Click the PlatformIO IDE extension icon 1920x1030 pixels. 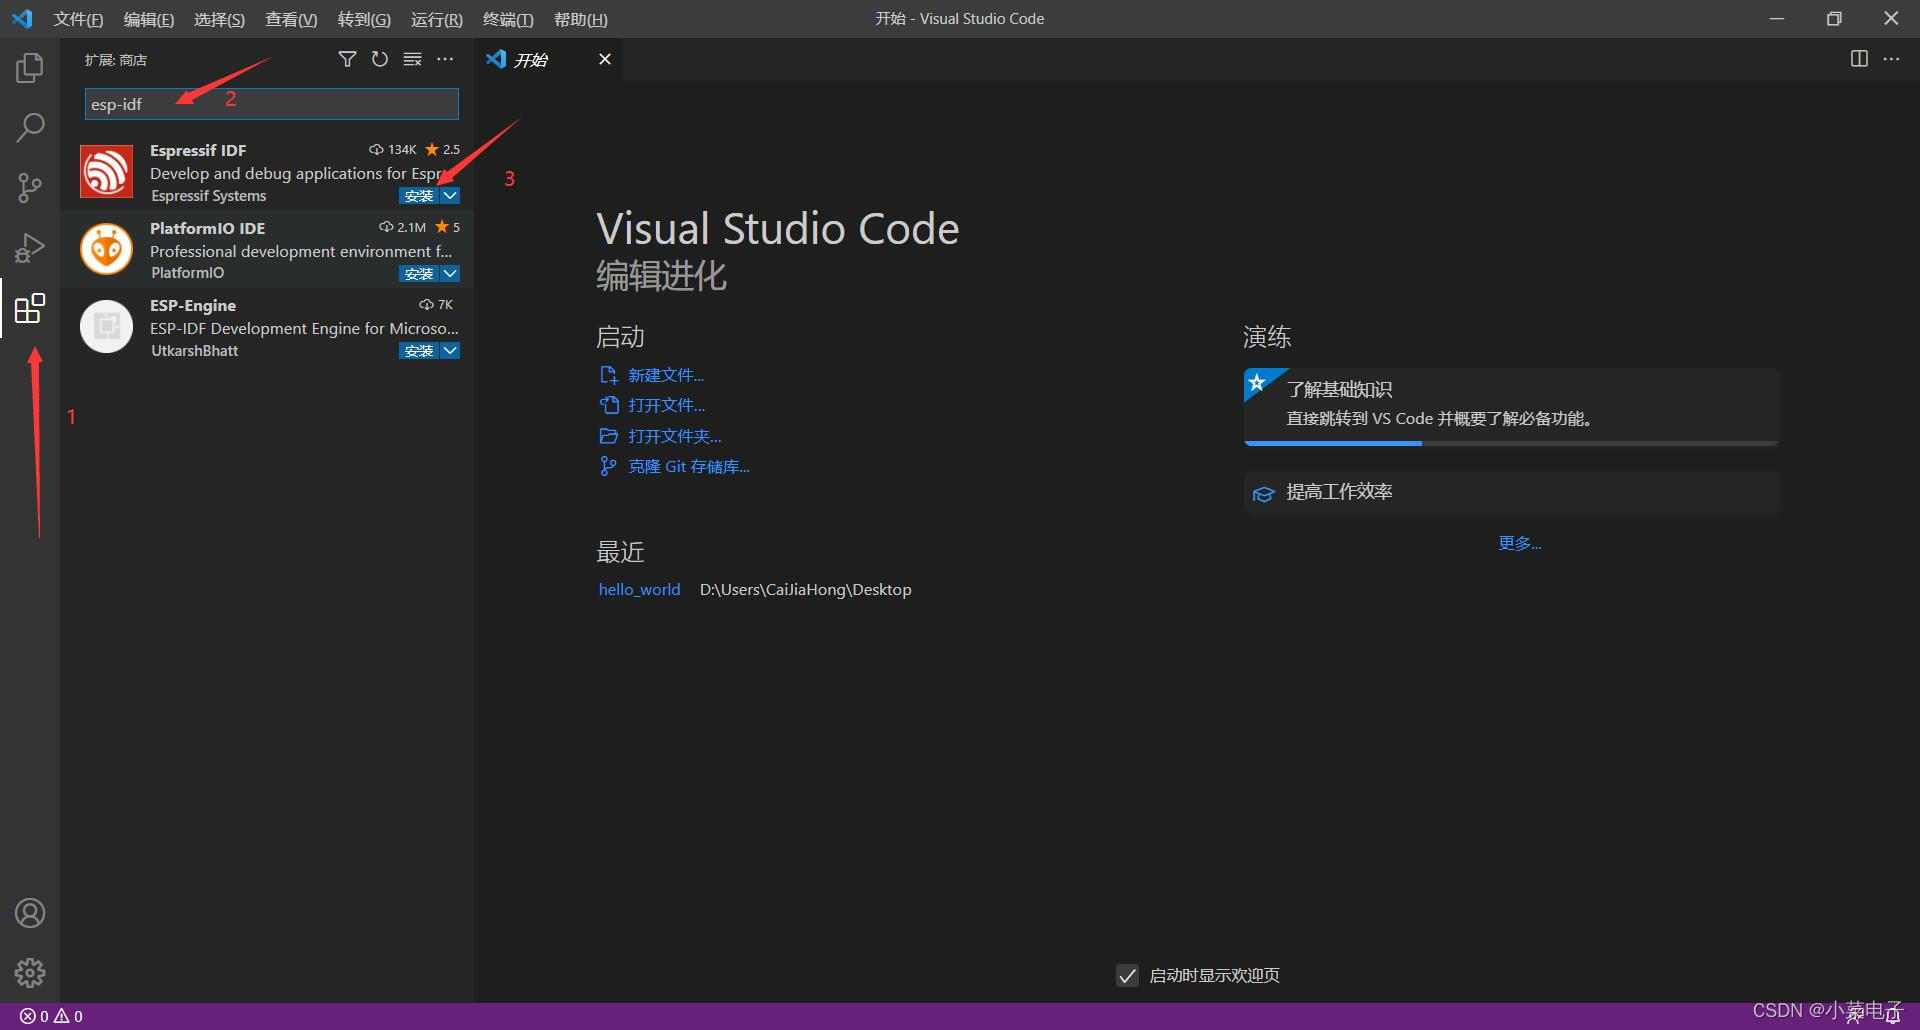click(x=106, y=249)
